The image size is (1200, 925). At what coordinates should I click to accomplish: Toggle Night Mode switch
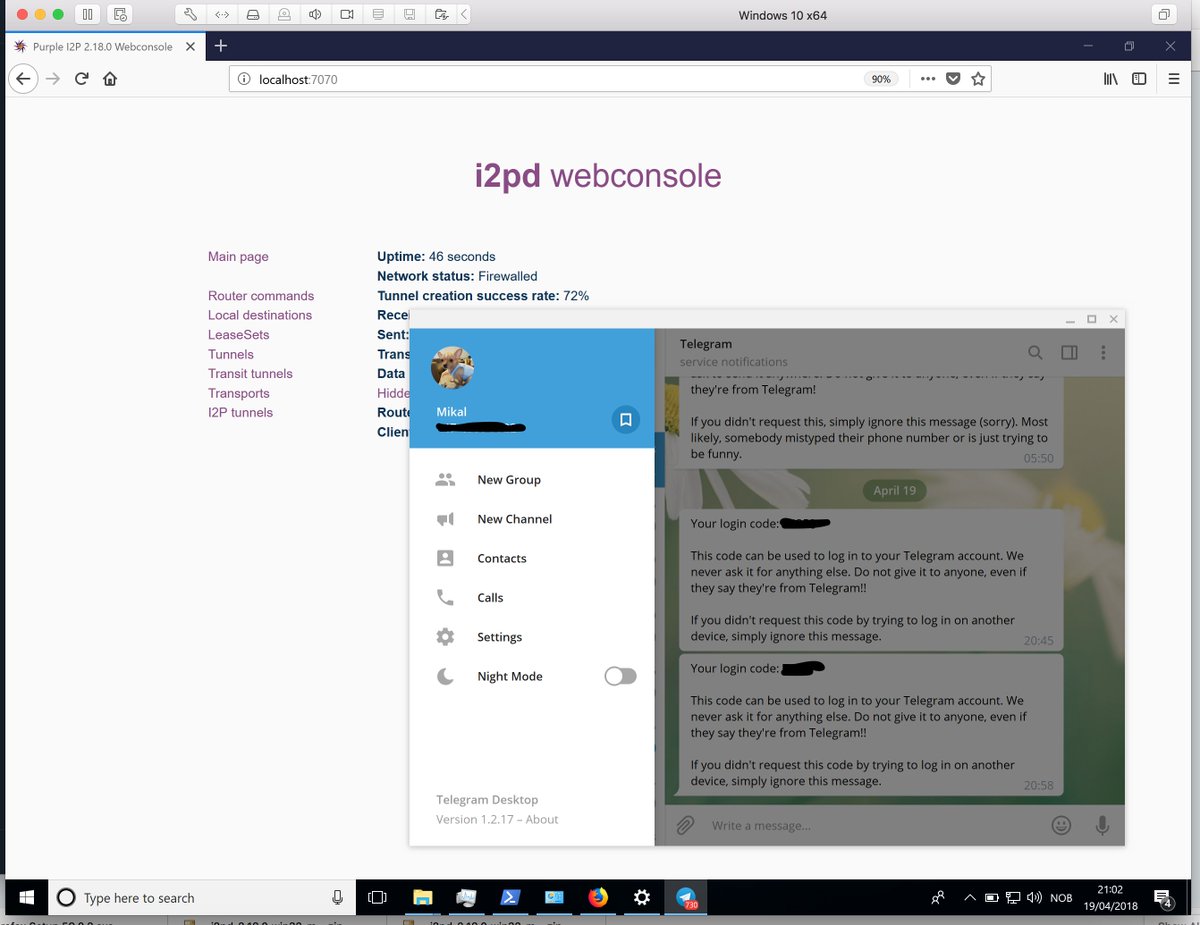(x=620, y=677)
